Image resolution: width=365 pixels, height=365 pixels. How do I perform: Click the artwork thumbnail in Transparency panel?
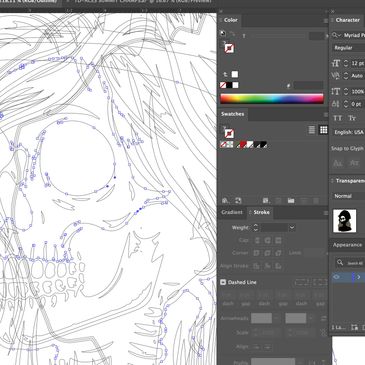click(x=345, y=221)
